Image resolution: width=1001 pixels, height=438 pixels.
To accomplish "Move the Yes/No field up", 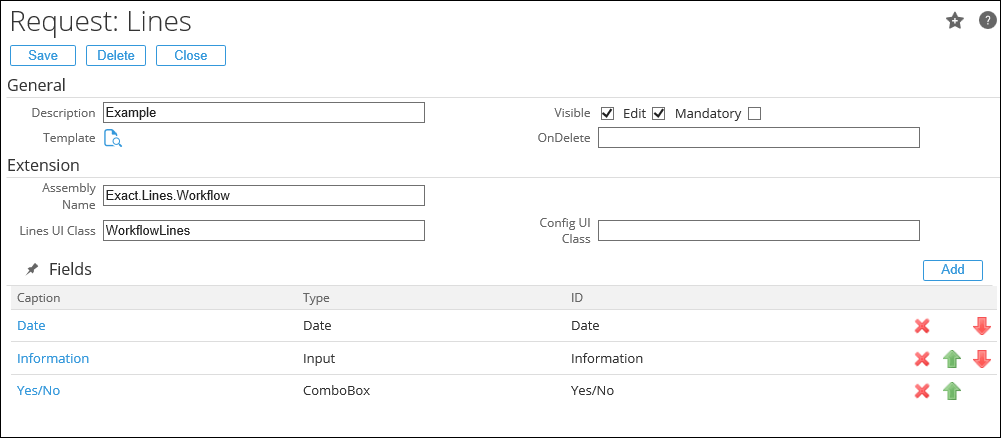I will click(x=952, y=391).
